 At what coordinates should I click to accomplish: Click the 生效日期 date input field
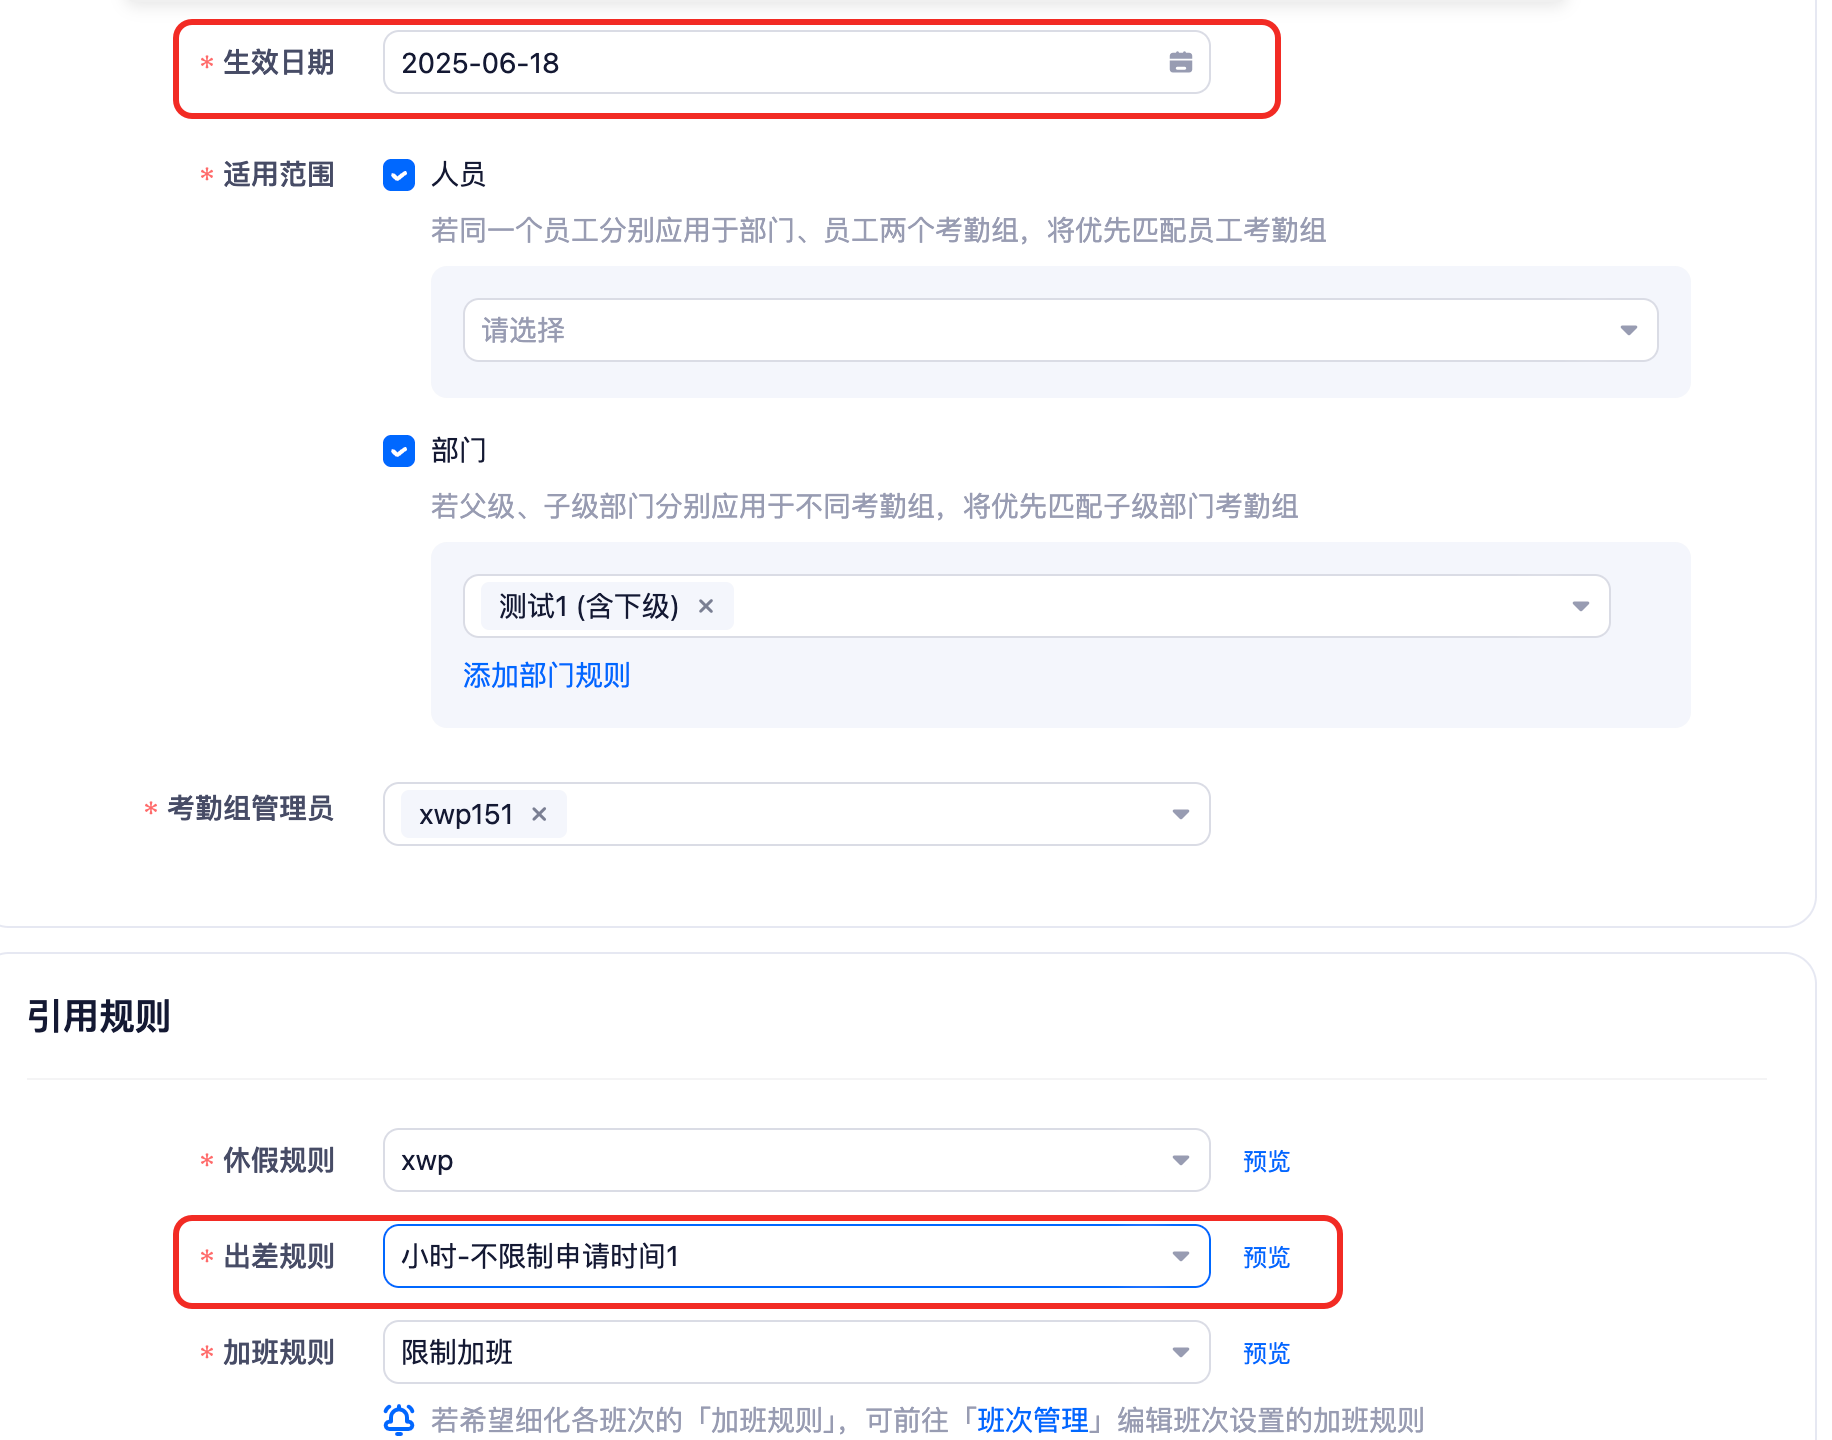tap(796, 62)
